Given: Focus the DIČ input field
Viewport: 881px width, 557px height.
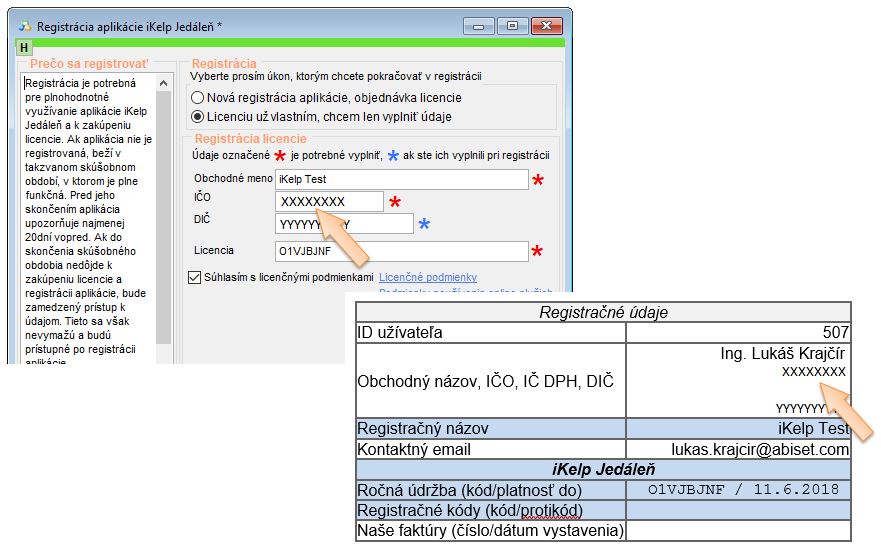Looking at the screenshot, I should click(344, 224).
